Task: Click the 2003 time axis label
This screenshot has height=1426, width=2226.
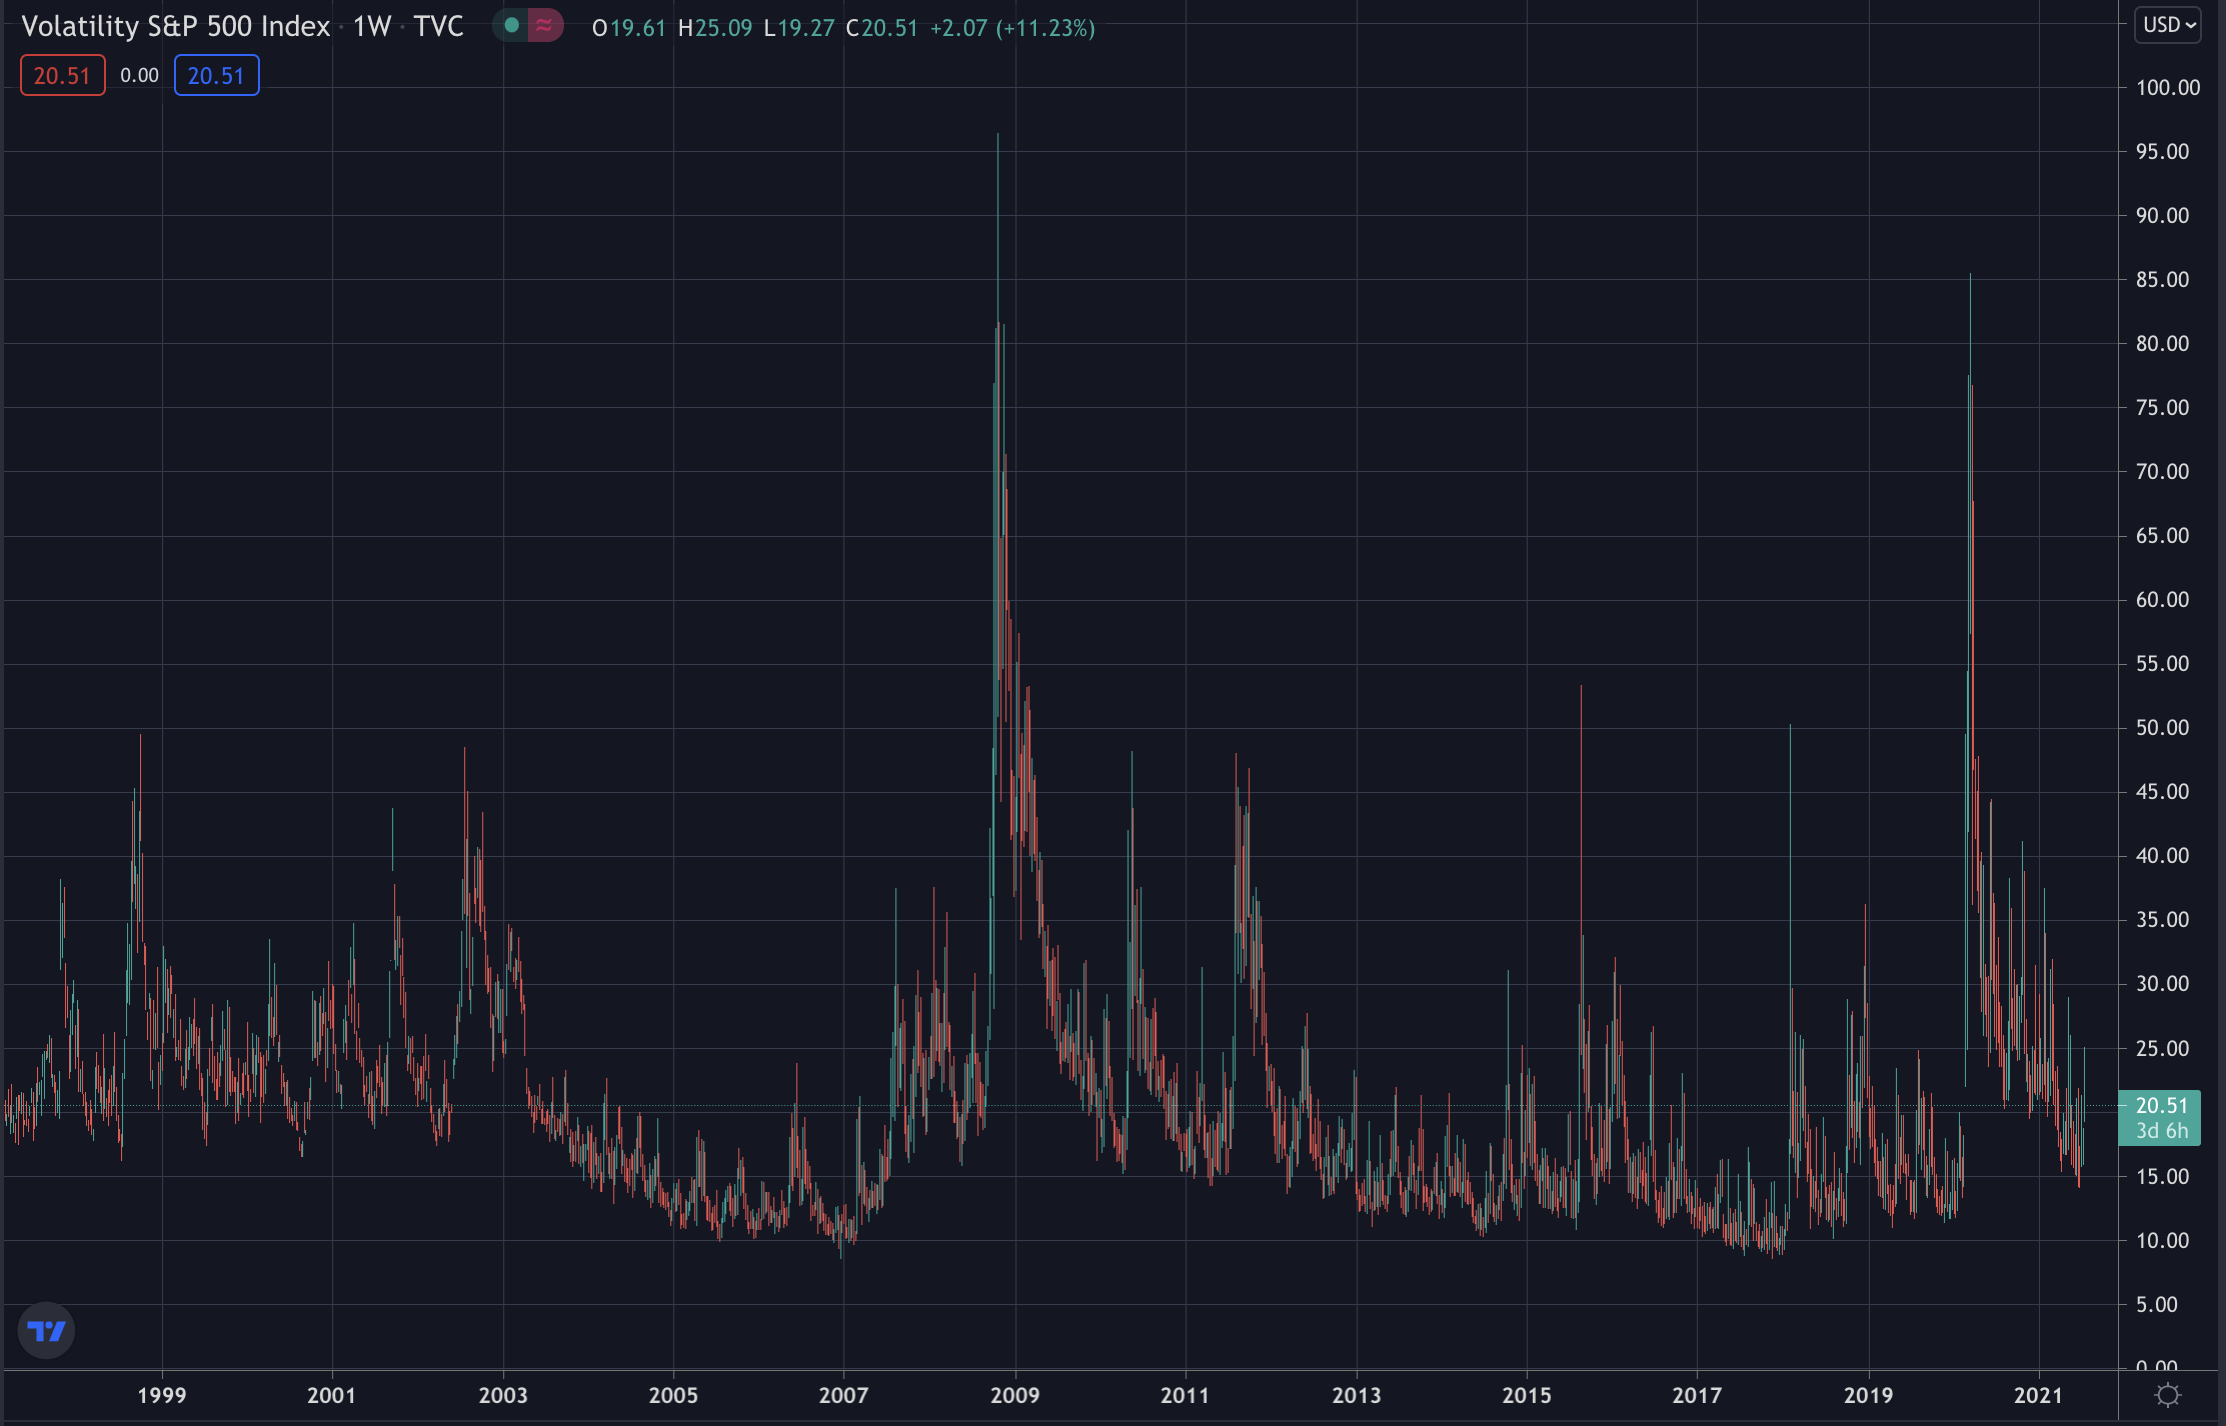Action: [x=503, y=1395]
